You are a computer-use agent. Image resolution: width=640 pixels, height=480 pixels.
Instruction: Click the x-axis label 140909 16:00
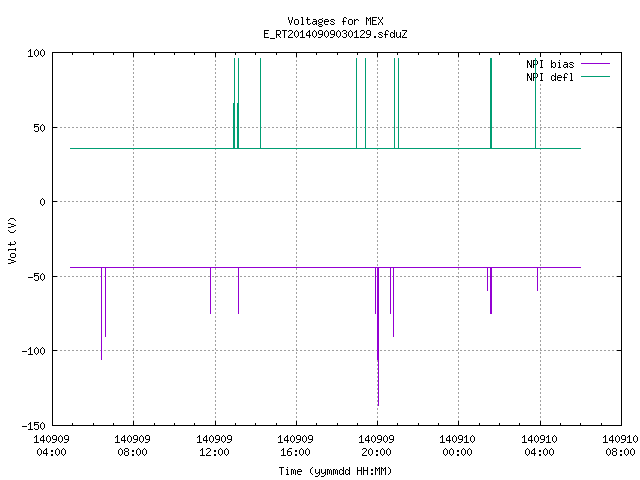pos(295,446)
